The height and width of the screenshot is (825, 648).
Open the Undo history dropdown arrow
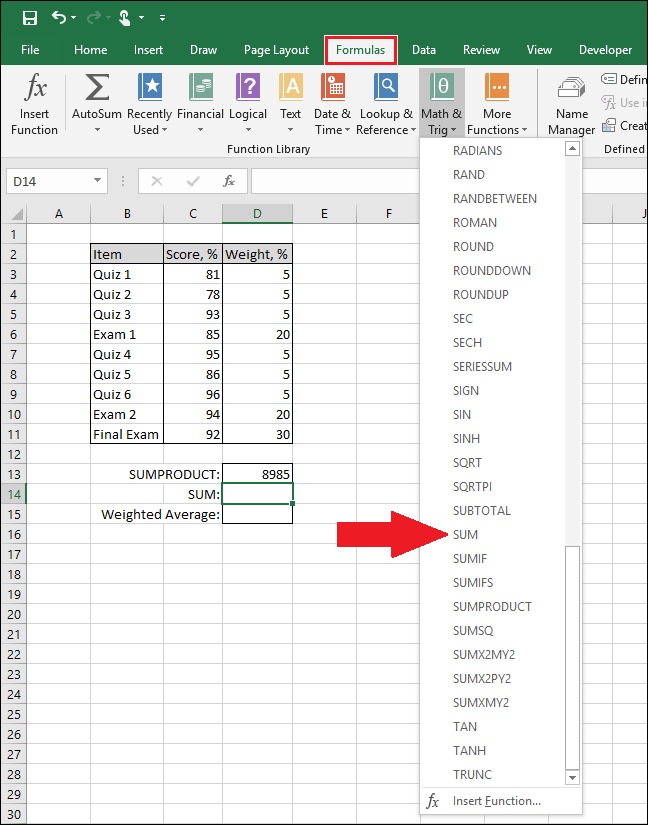74,18
